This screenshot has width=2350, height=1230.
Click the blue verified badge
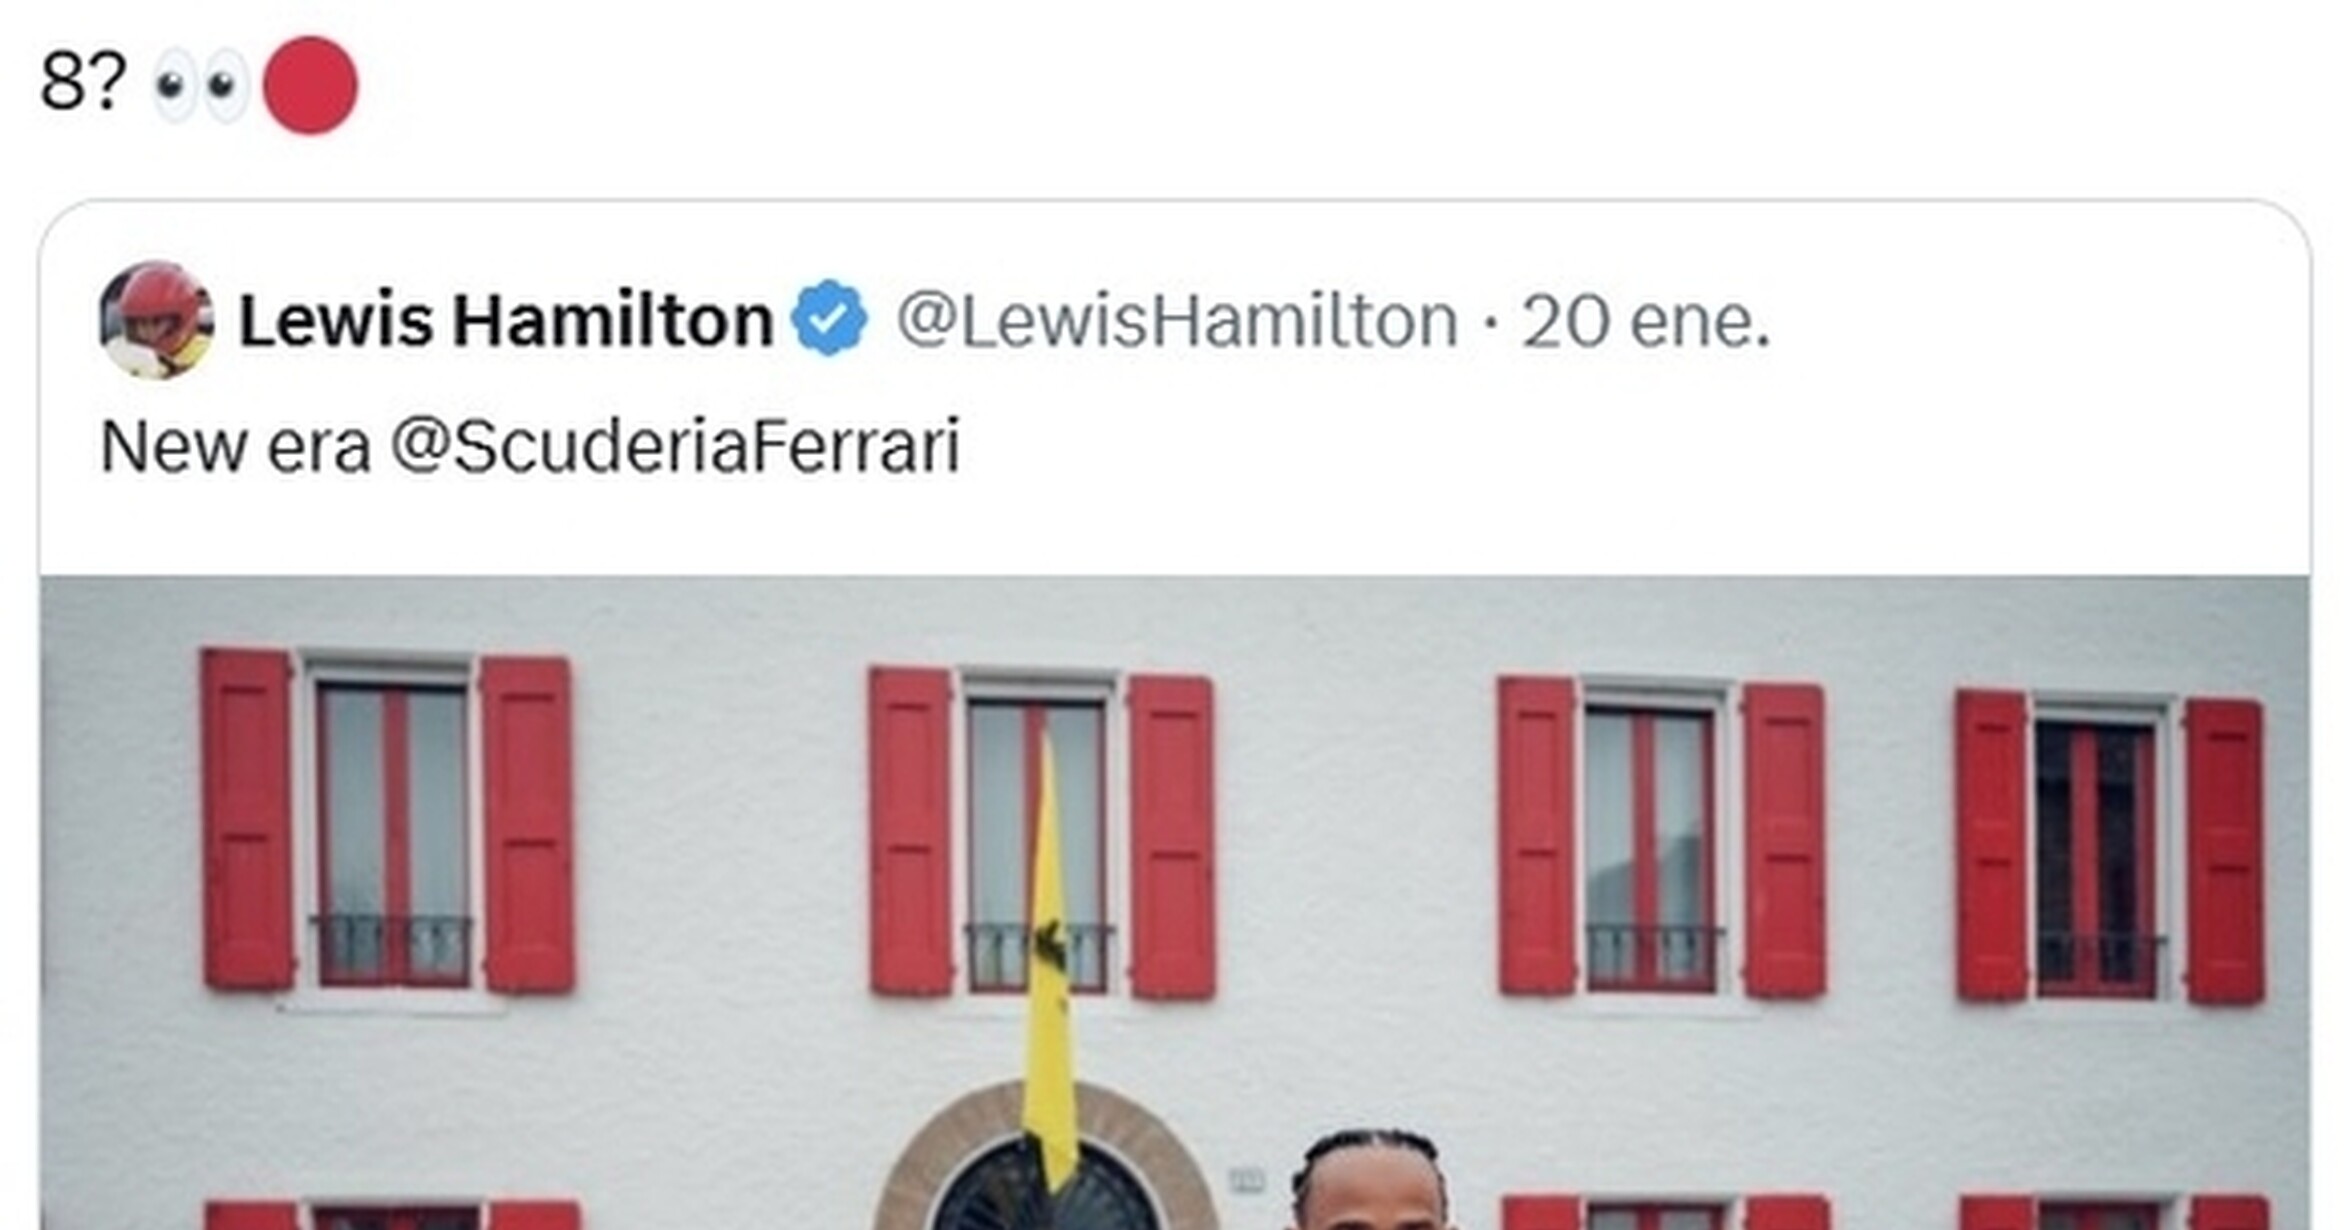829,319
